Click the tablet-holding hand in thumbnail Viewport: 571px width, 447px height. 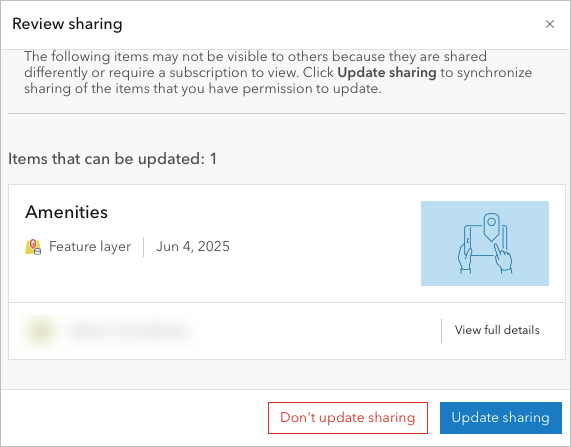pos(465,258)
